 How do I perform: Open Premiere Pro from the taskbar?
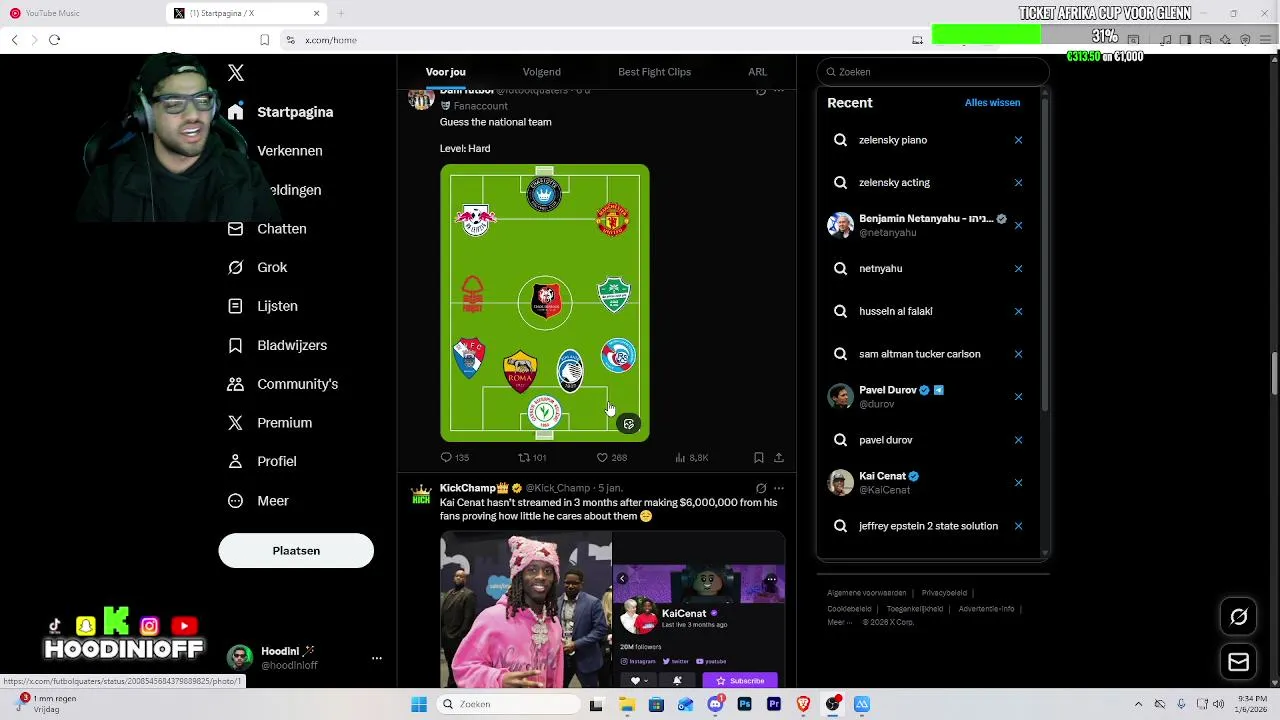pos(774,704)
